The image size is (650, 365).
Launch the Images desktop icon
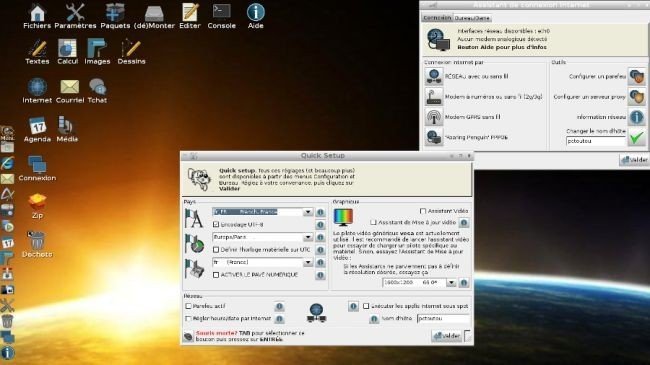[97, 51]
